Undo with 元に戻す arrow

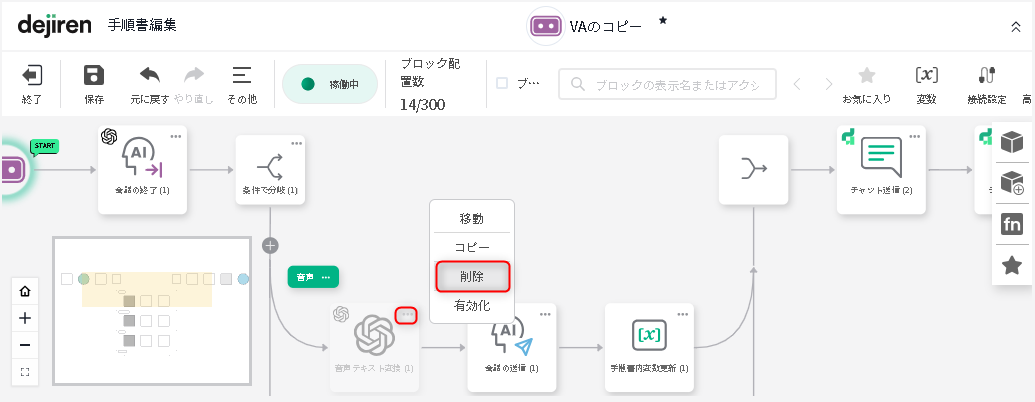tap(149, 76)
